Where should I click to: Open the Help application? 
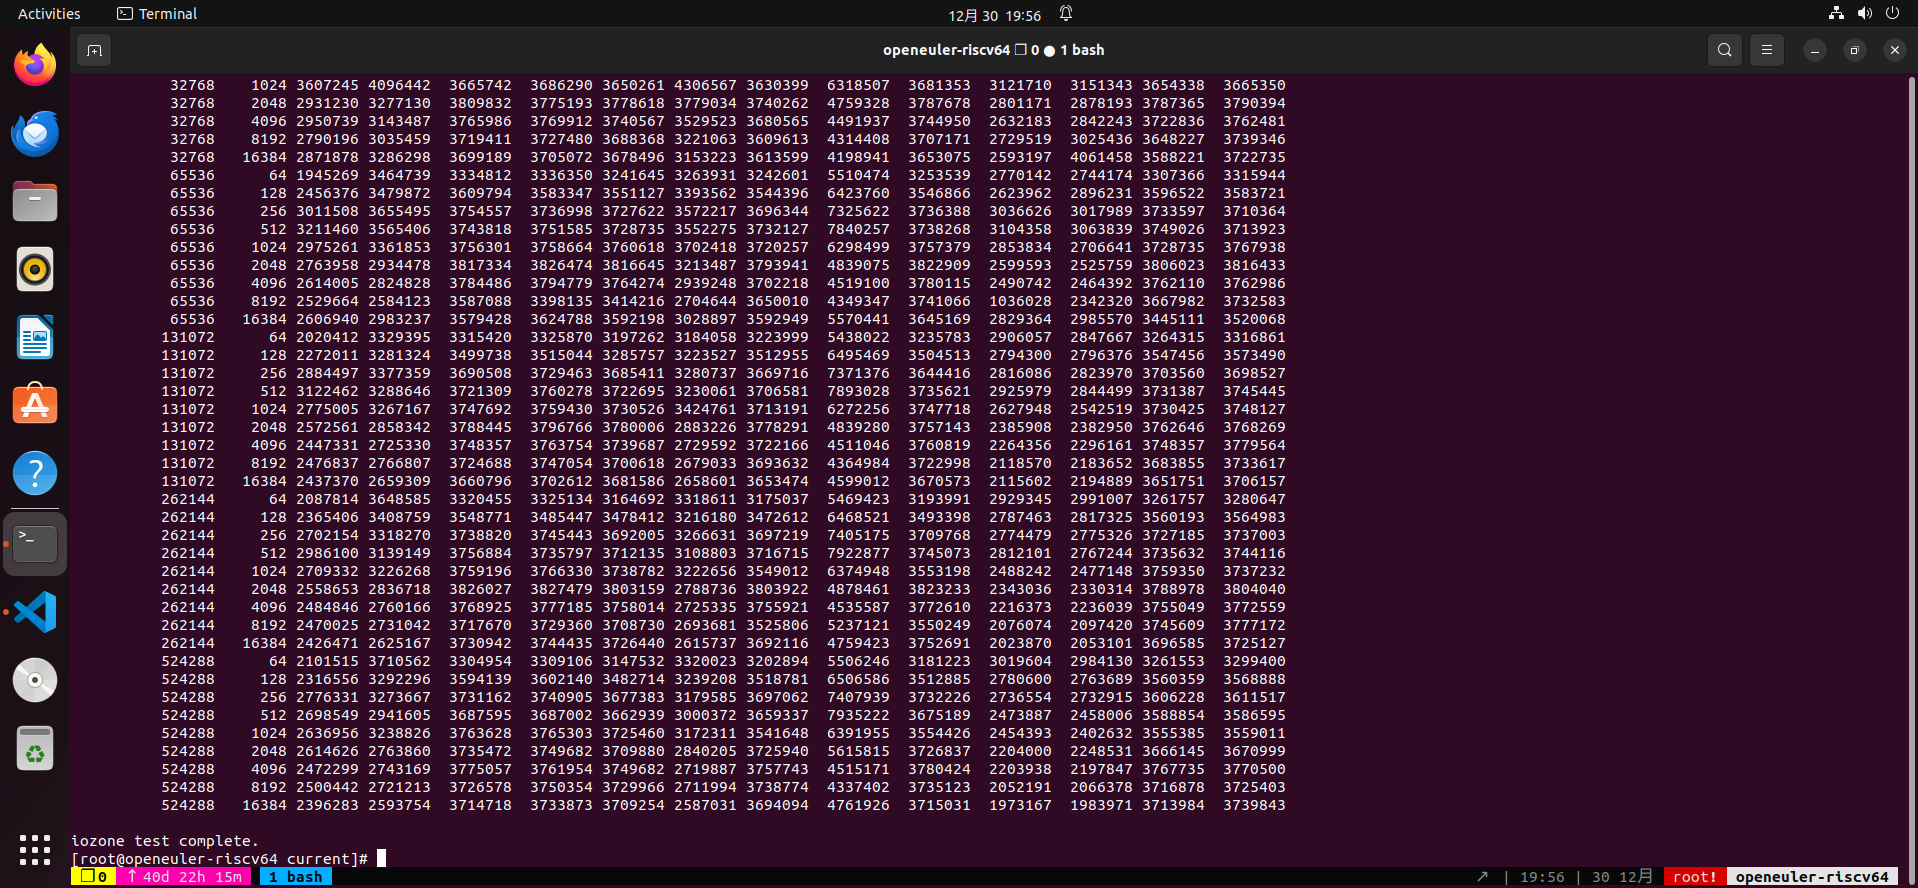(x=35, y=474)
